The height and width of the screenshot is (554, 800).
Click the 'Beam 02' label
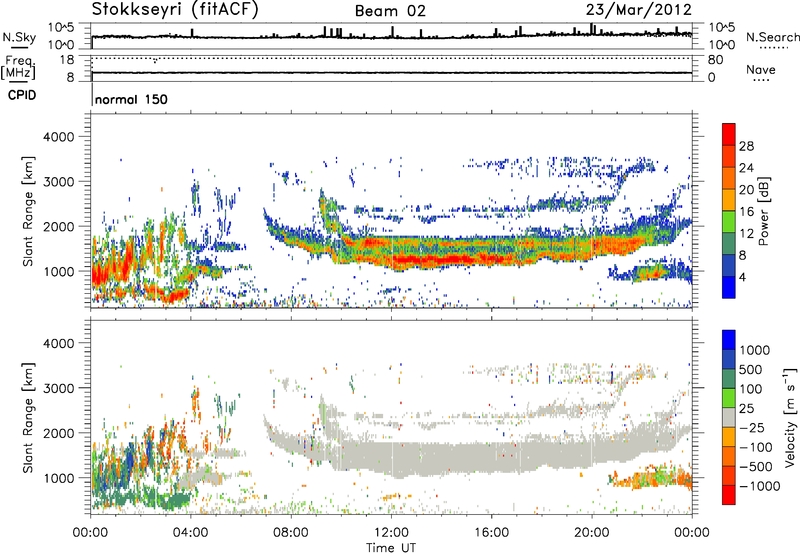coord(390,11)
